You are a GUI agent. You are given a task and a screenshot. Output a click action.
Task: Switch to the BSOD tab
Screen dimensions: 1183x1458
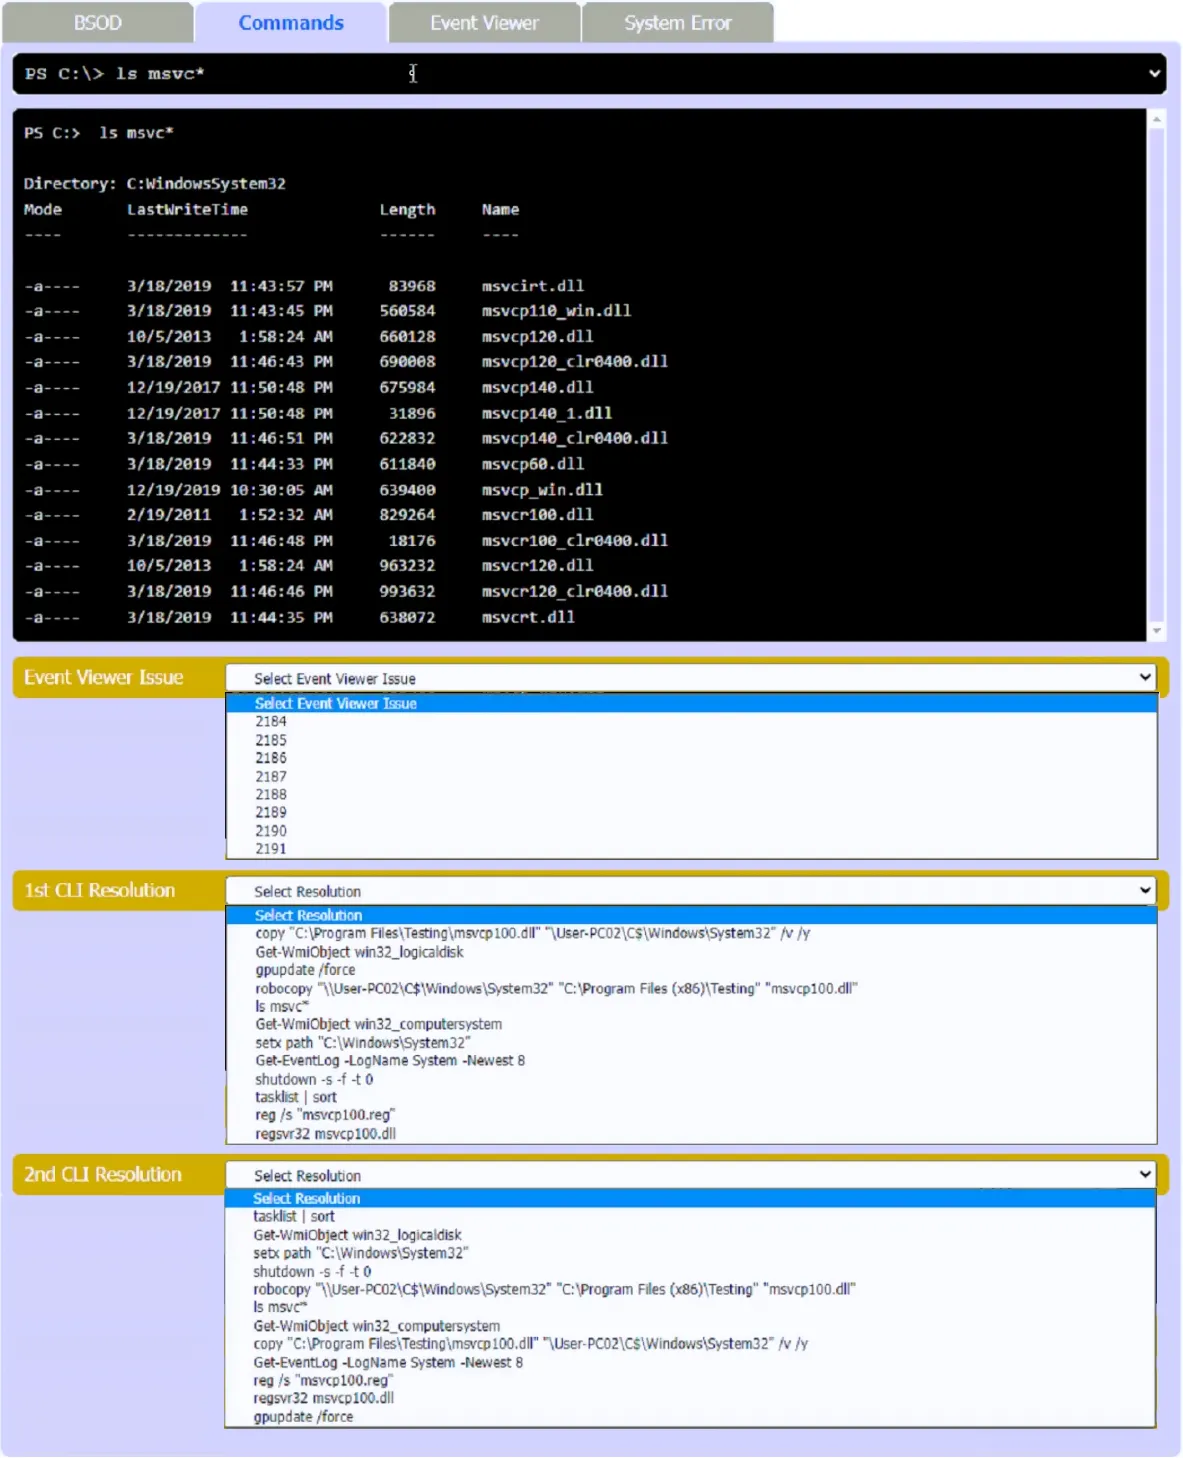[97, 23]
